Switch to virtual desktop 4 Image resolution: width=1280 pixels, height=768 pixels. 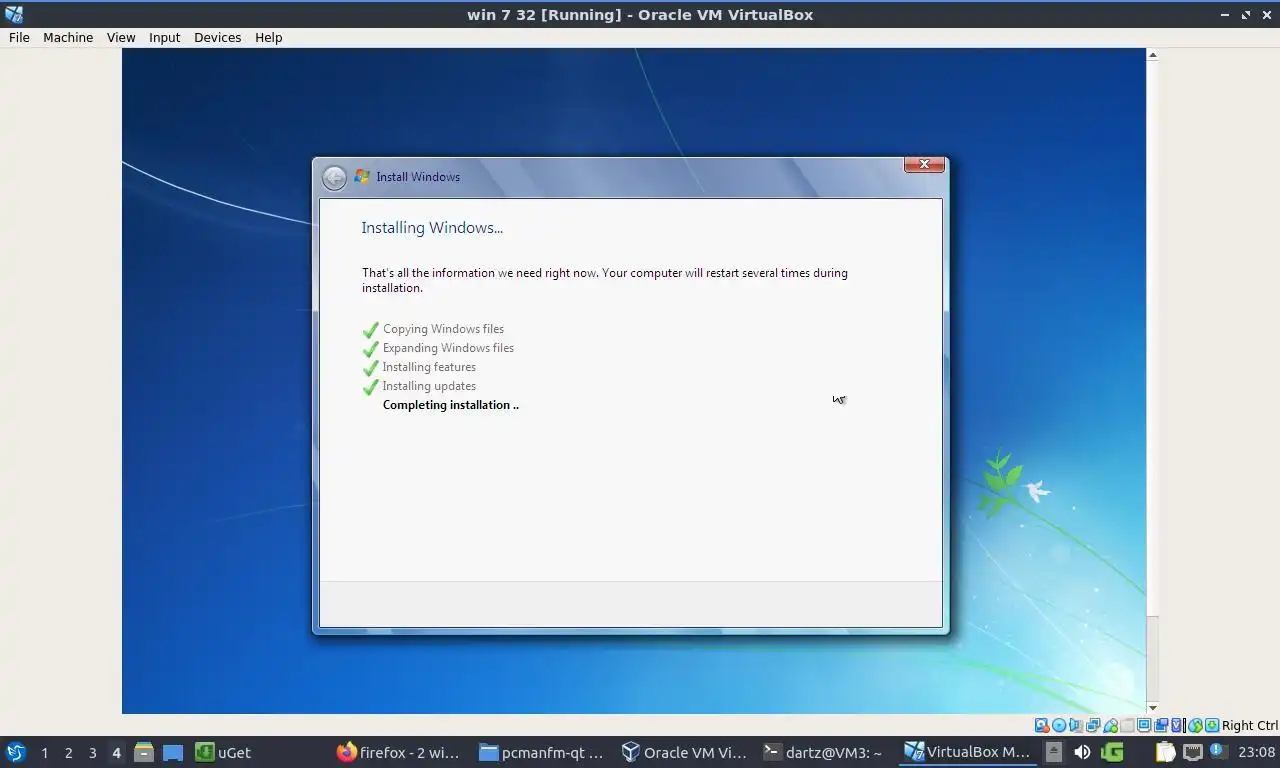click(116, 752)
